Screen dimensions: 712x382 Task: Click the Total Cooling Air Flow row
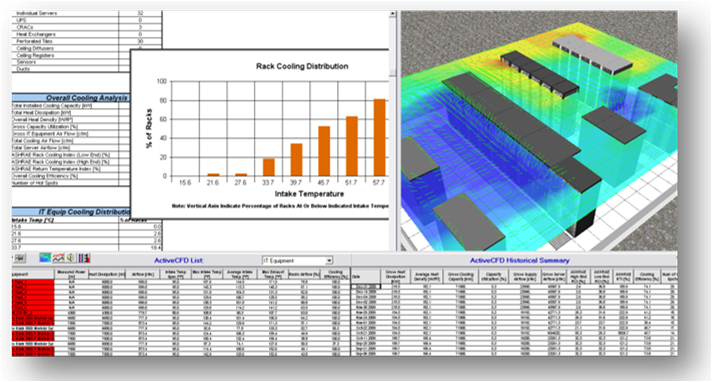(x=71, y=141)
